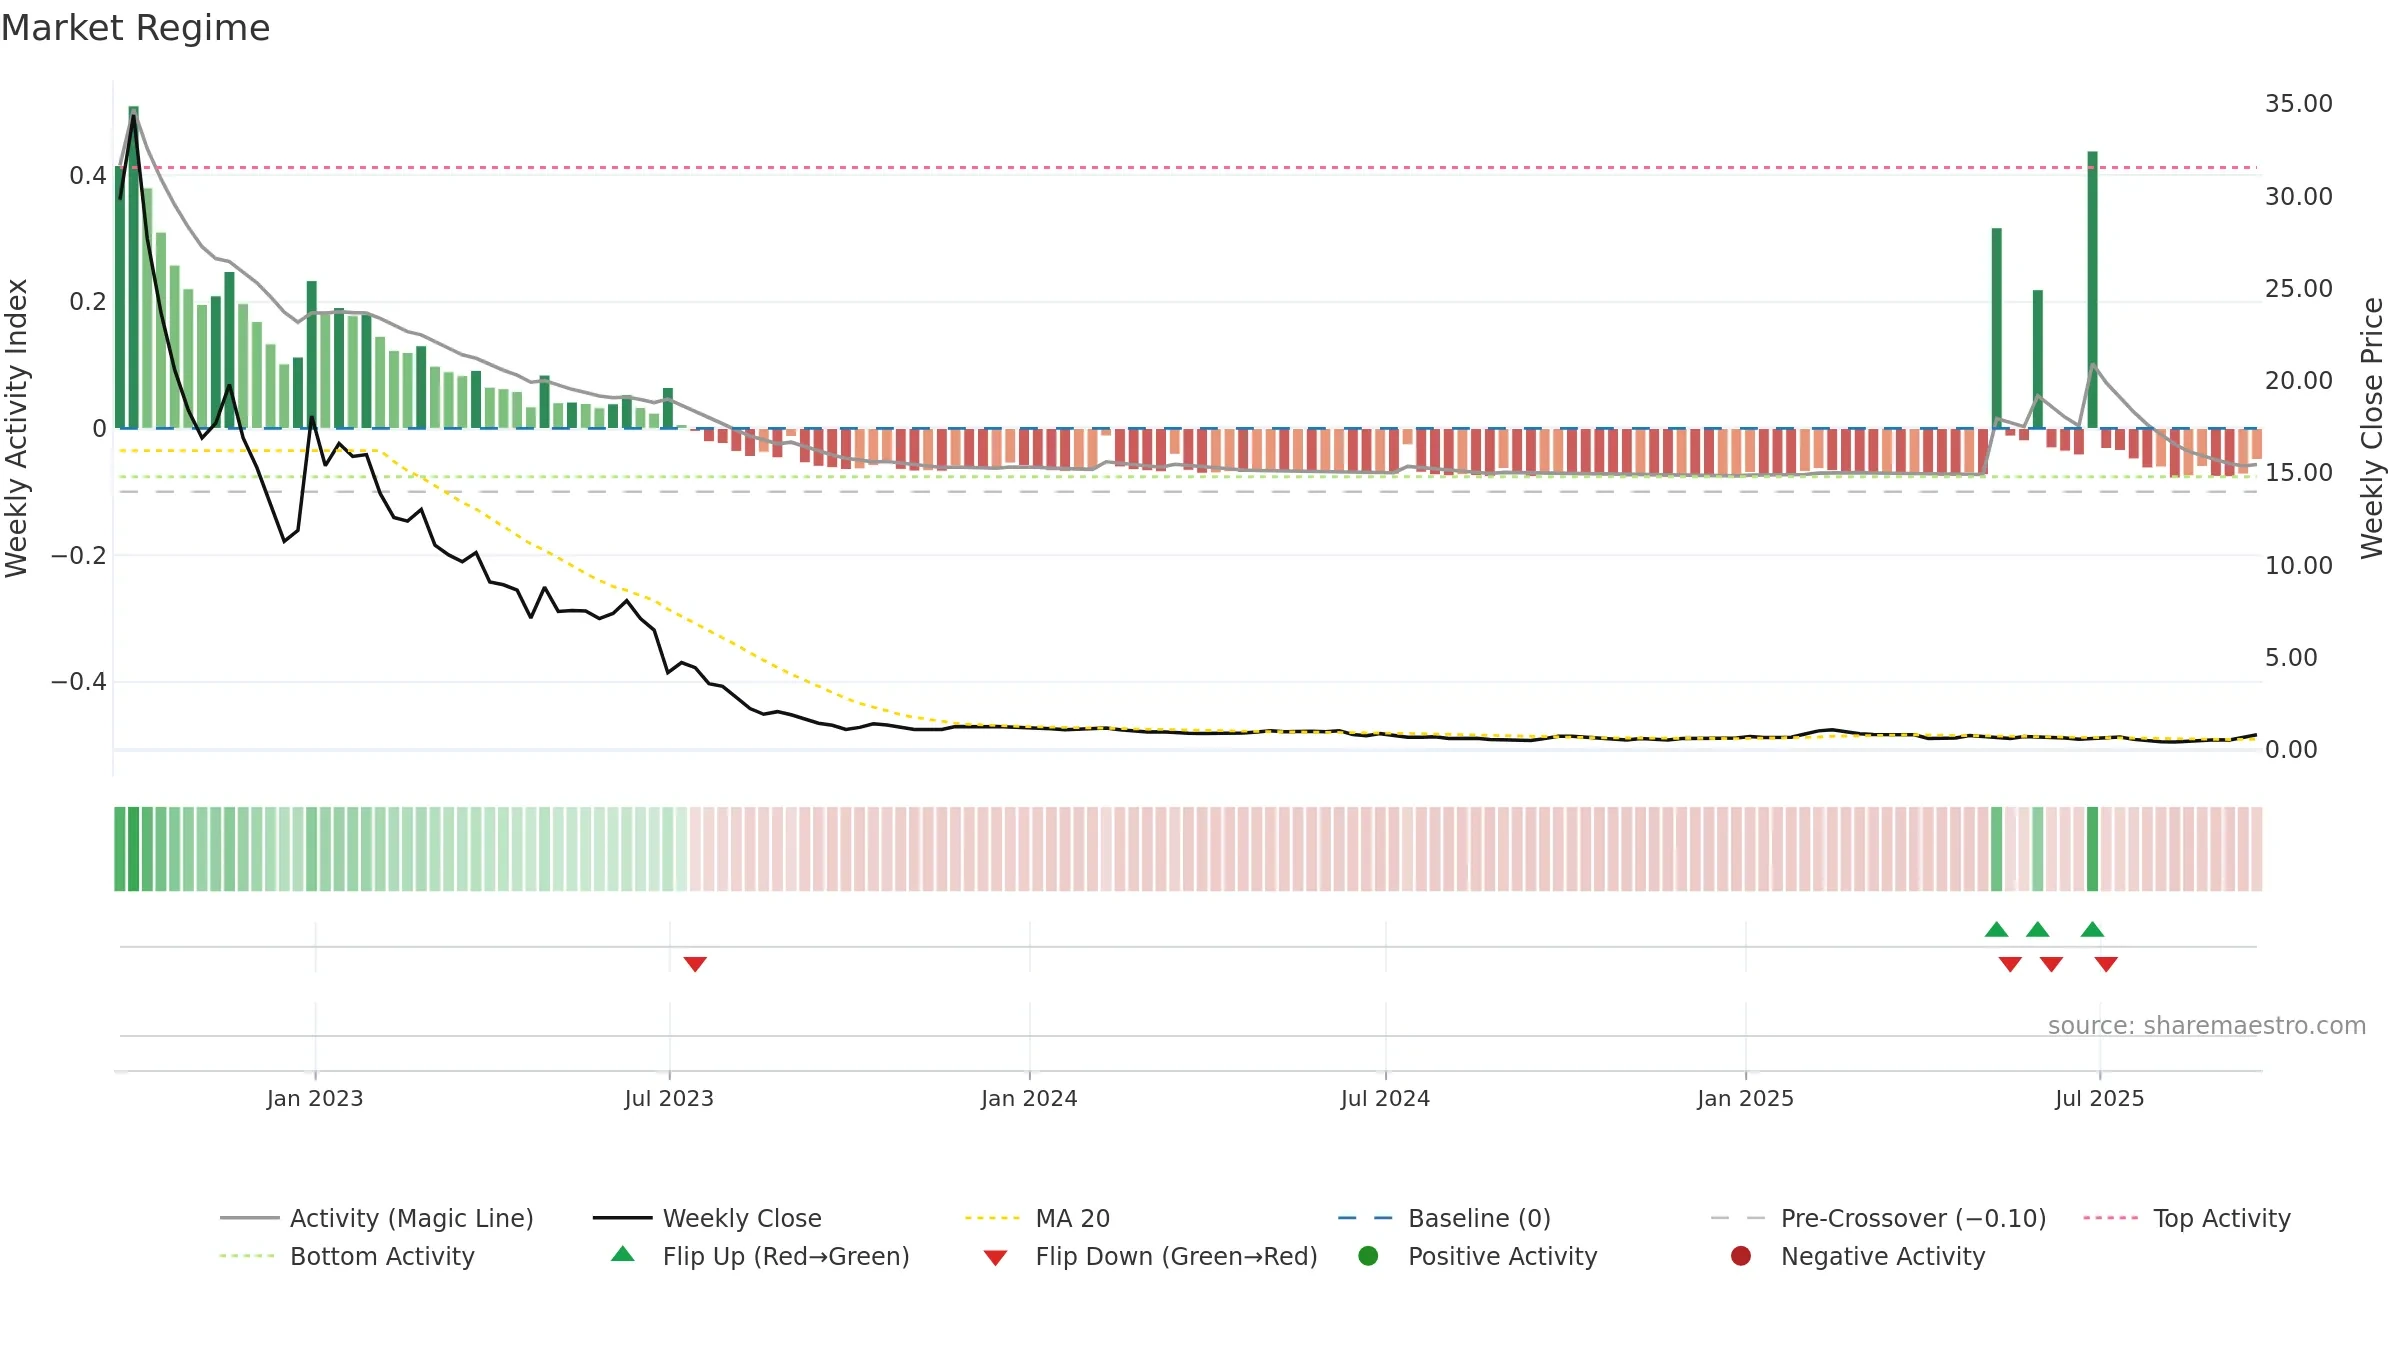Click the tall green activity spike at Jul 2025
The width and height of the screenshot is (2400, 1350).
point(2092,290)
